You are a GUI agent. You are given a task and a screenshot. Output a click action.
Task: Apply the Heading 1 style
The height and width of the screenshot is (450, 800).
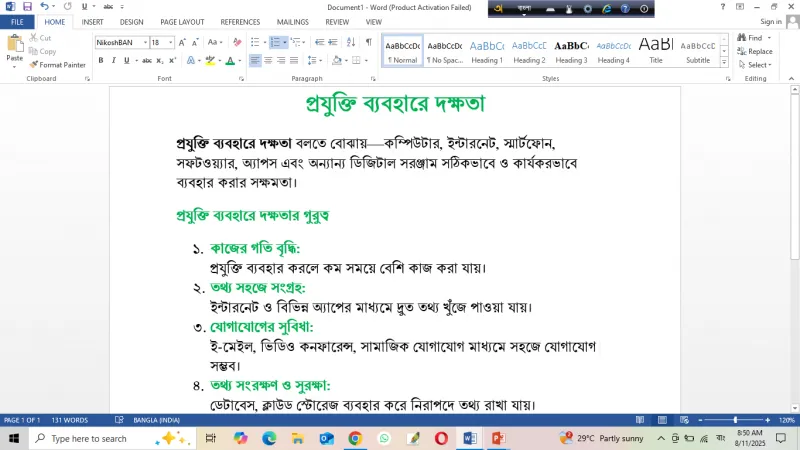coord(487,51)
